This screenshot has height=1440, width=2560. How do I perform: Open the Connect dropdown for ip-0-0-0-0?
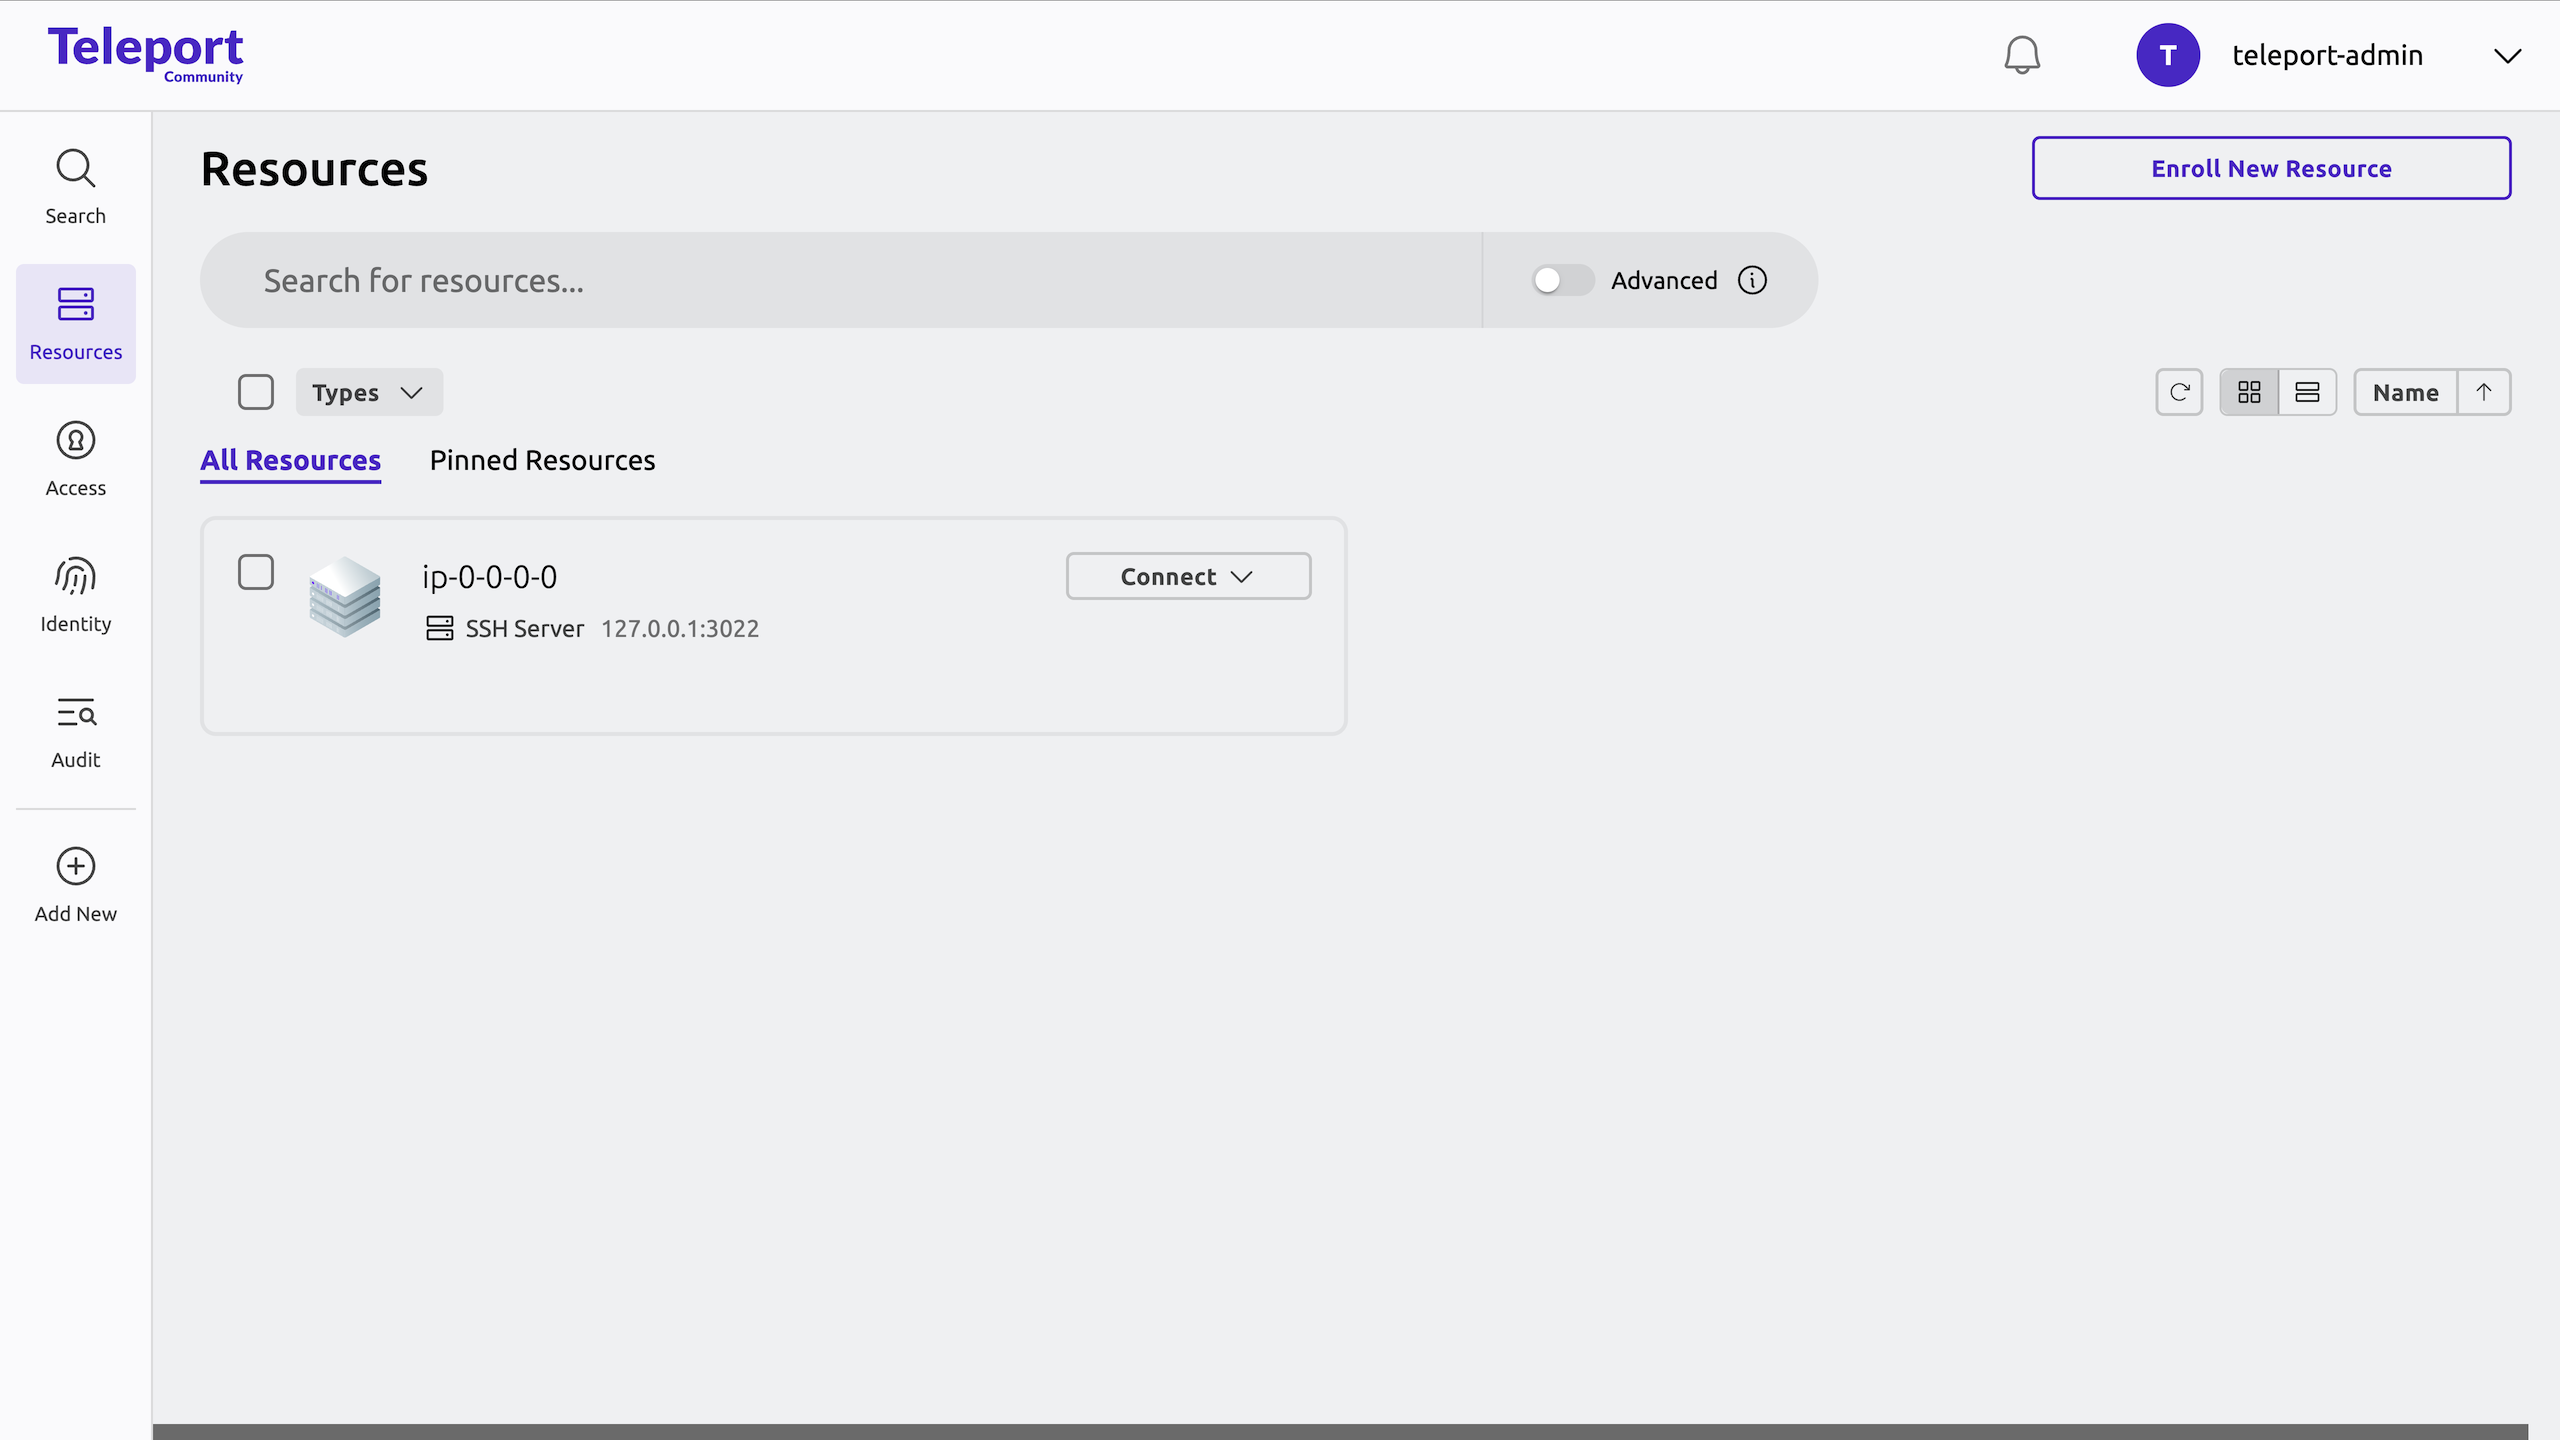tap(1187, 576)
